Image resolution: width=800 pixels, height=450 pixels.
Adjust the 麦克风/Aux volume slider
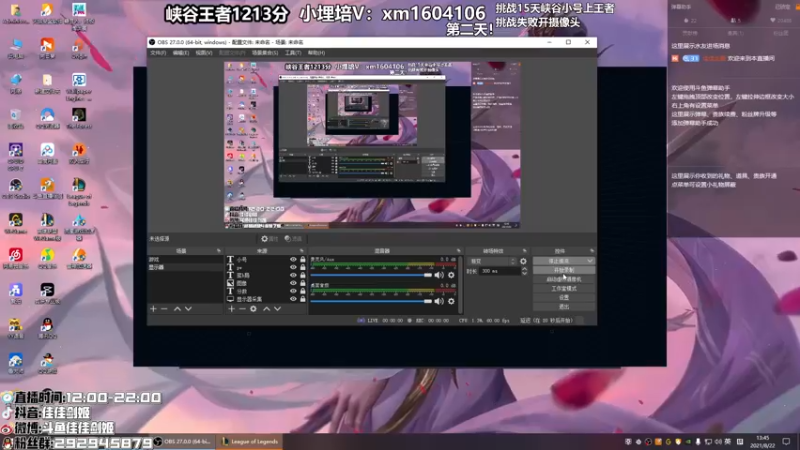pyautogui.click(x=371, y=275)
